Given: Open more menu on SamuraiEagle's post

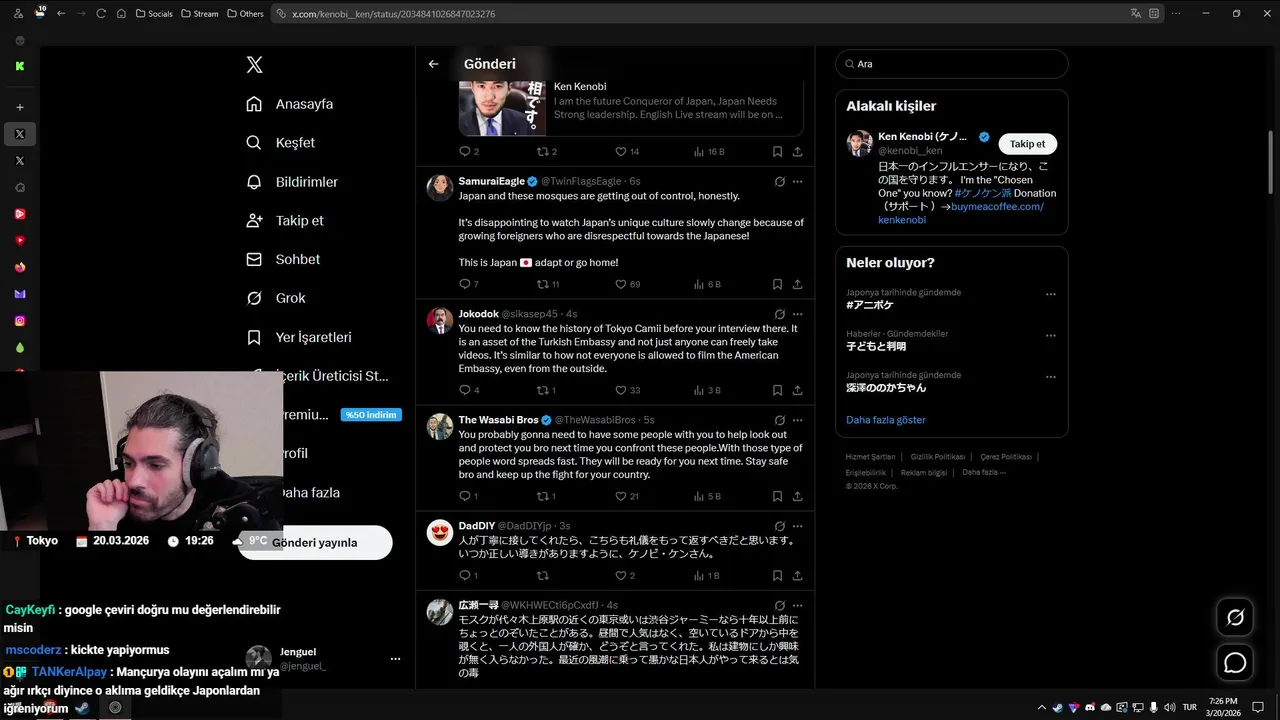Looking at the screenshot, I should [797, 182].
